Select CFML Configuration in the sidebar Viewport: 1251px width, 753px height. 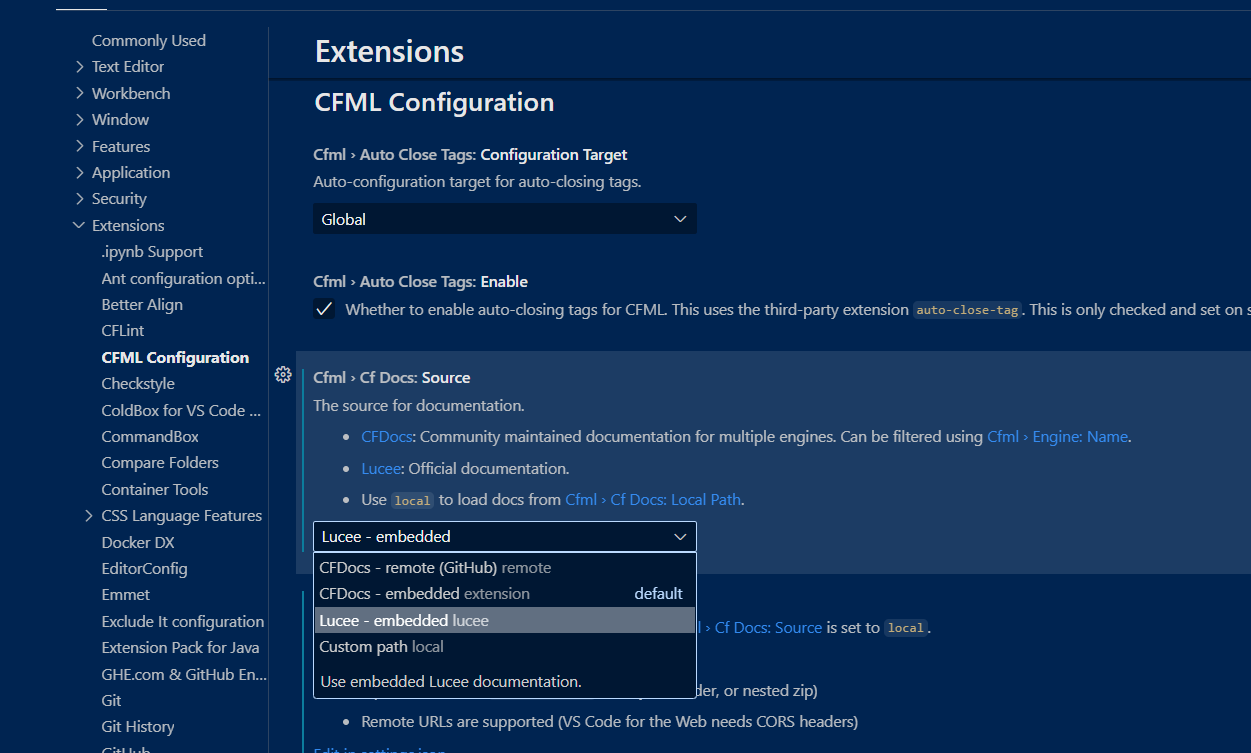click(175, 357)
